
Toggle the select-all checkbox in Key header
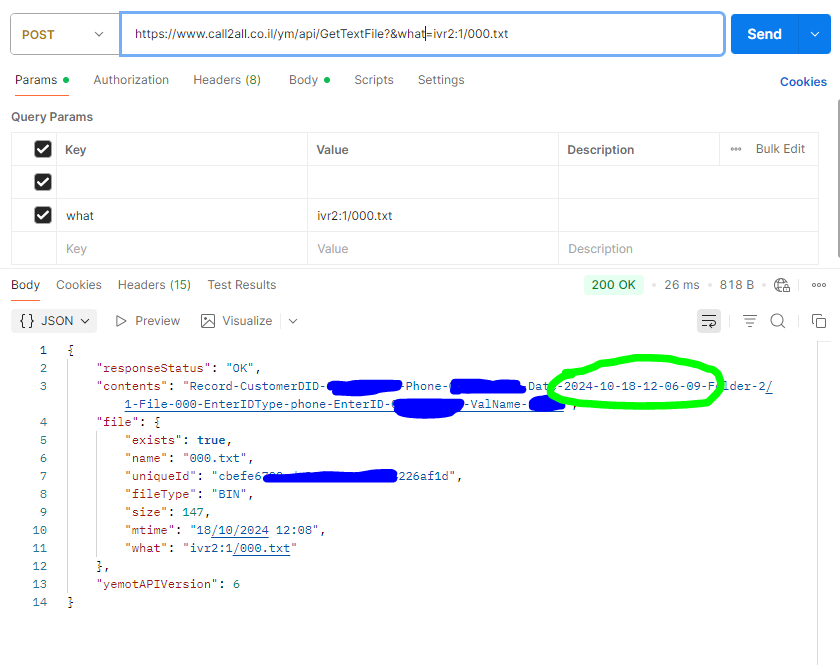(x=43, y=149)
